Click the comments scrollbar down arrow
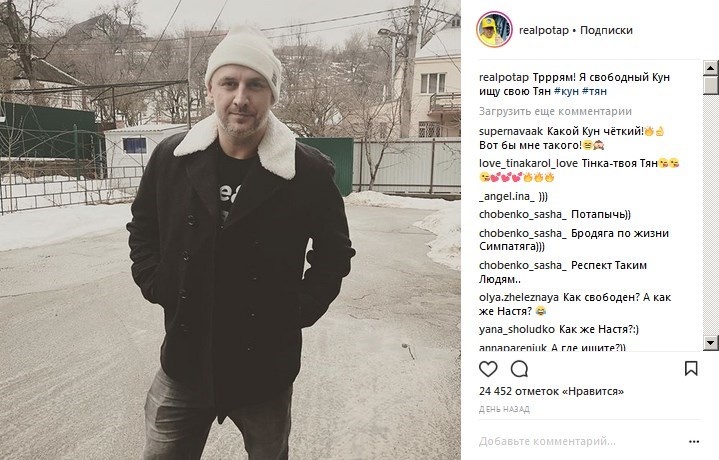 click(710, 342)
